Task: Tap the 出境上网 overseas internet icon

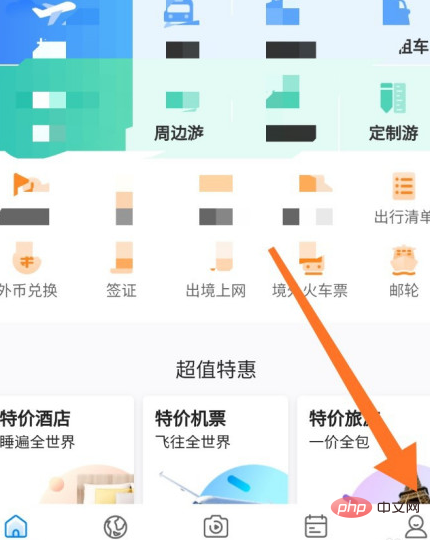Action: (x=216, y=270)
